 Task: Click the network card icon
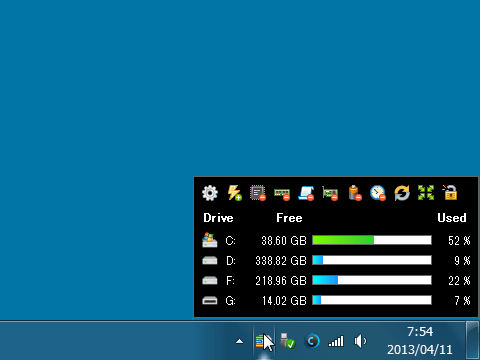[x=330, y=193]
